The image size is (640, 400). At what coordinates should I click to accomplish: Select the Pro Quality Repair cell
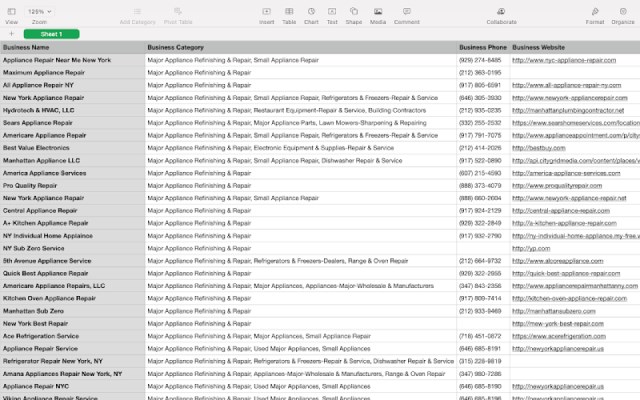tap(73, 185)
